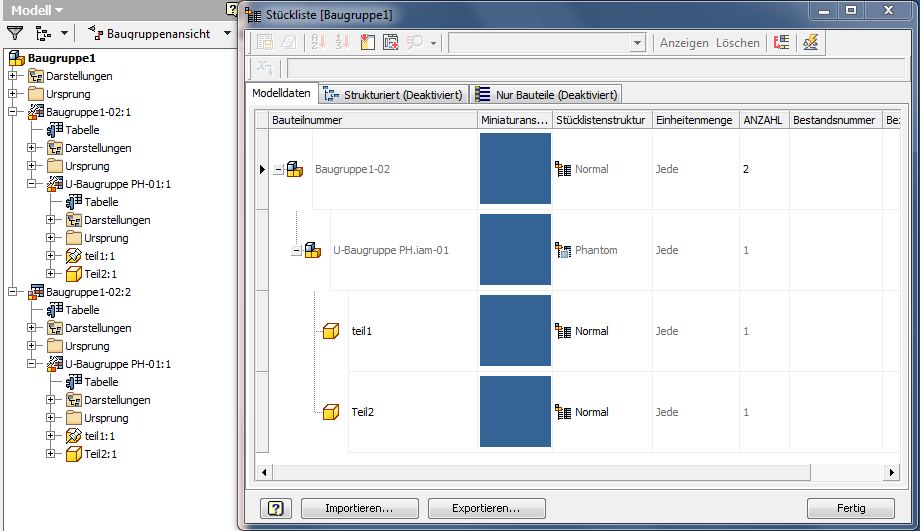This screenshot has height=531, width=920.
Task: Click the Bestandsnummer column header
Action: point(835,120)
